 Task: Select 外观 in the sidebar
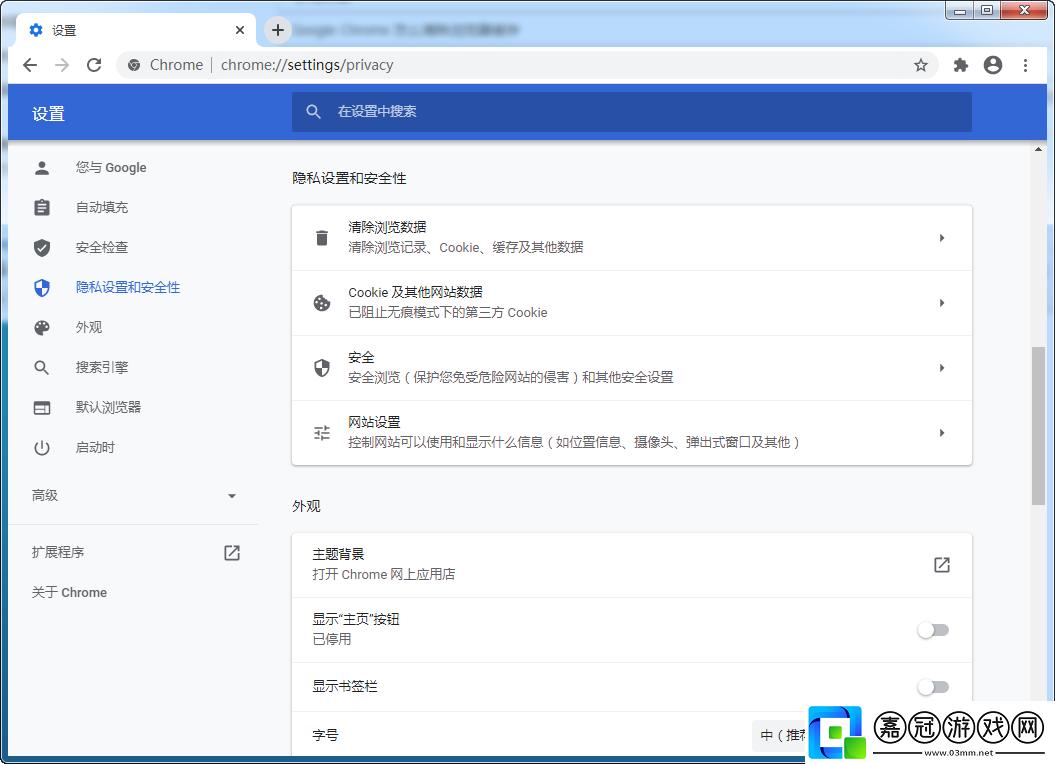89,327
